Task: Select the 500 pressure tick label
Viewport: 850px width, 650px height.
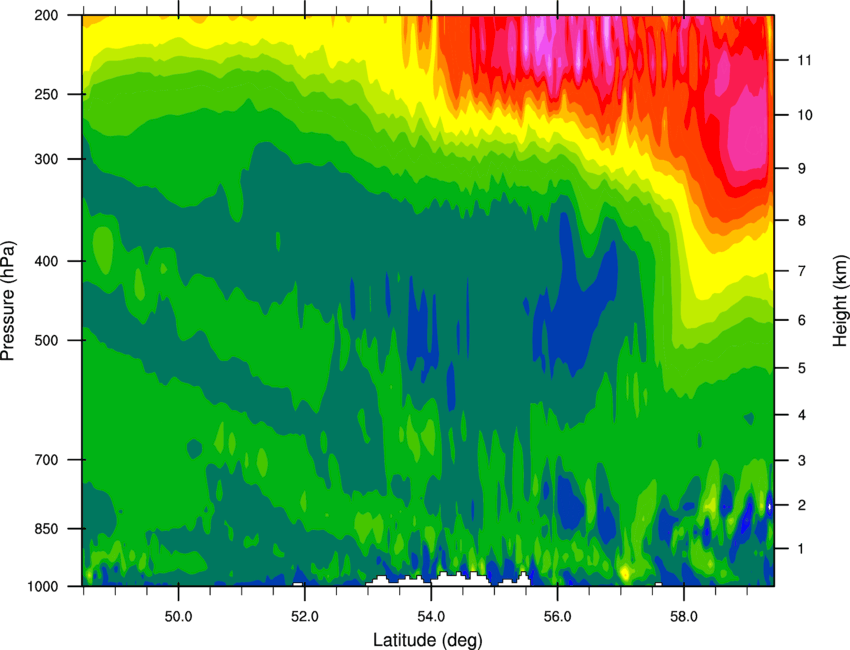Action: [47, 340]
